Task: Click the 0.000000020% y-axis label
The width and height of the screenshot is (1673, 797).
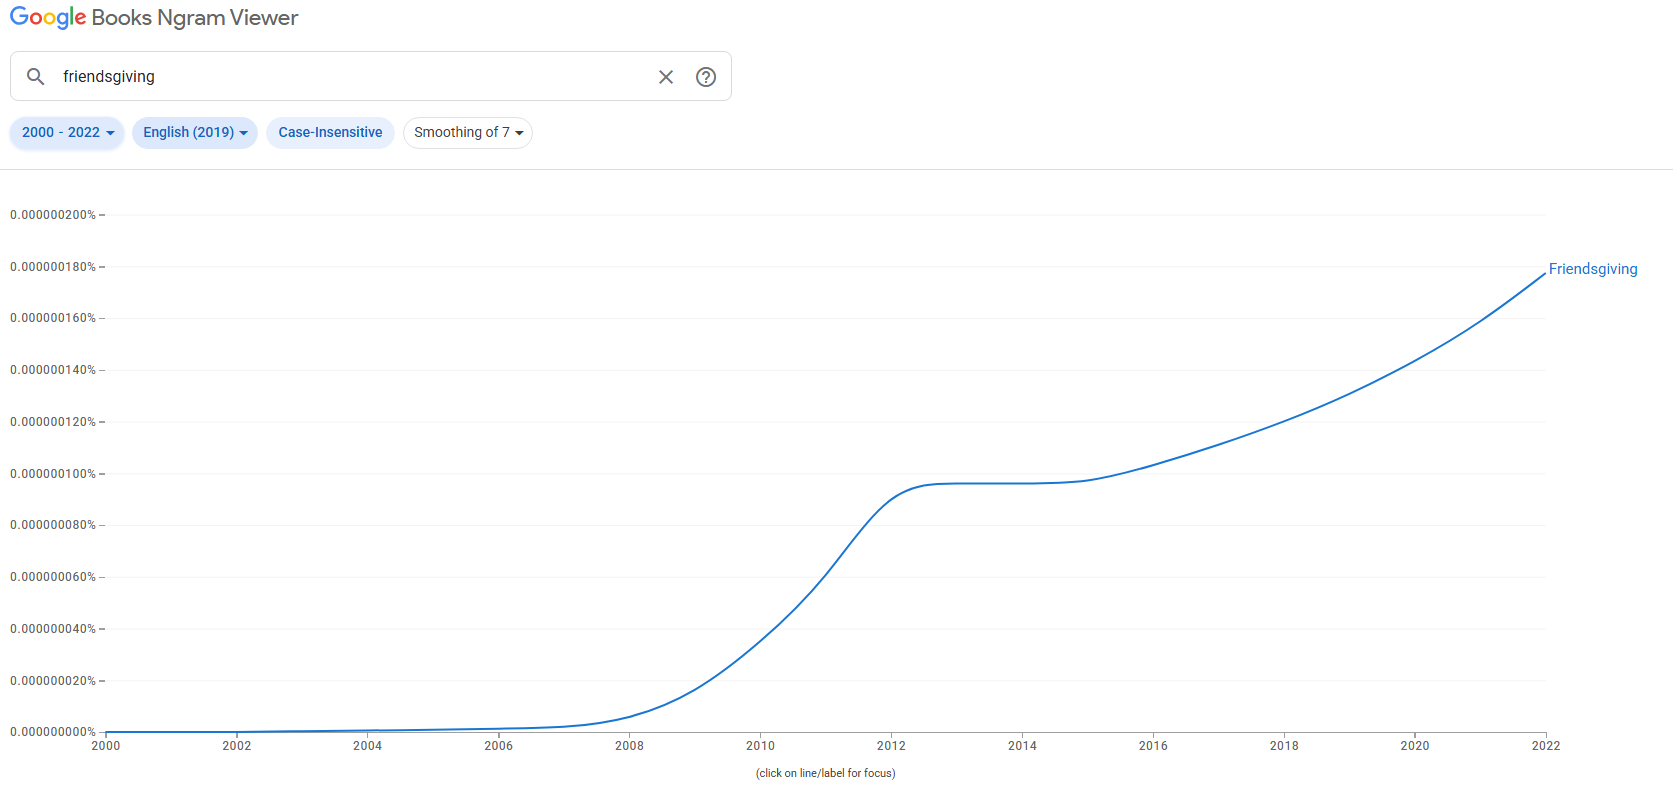Action: (x=53, y=681)
